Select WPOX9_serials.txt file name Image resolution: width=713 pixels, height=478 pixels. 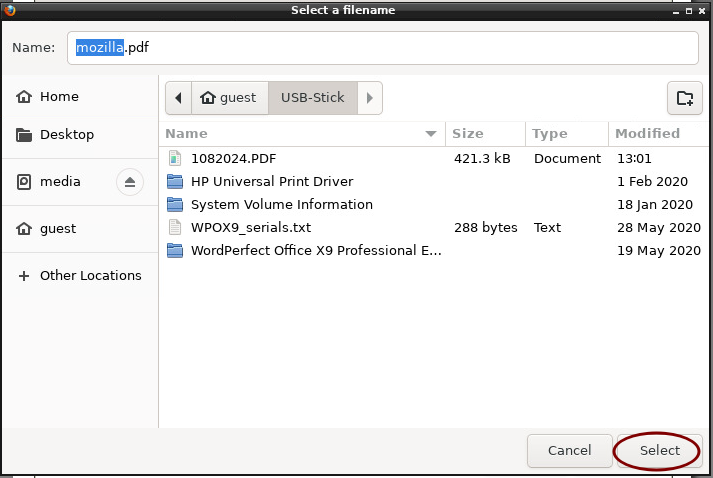pyautogui.click(x=251, y=227)
